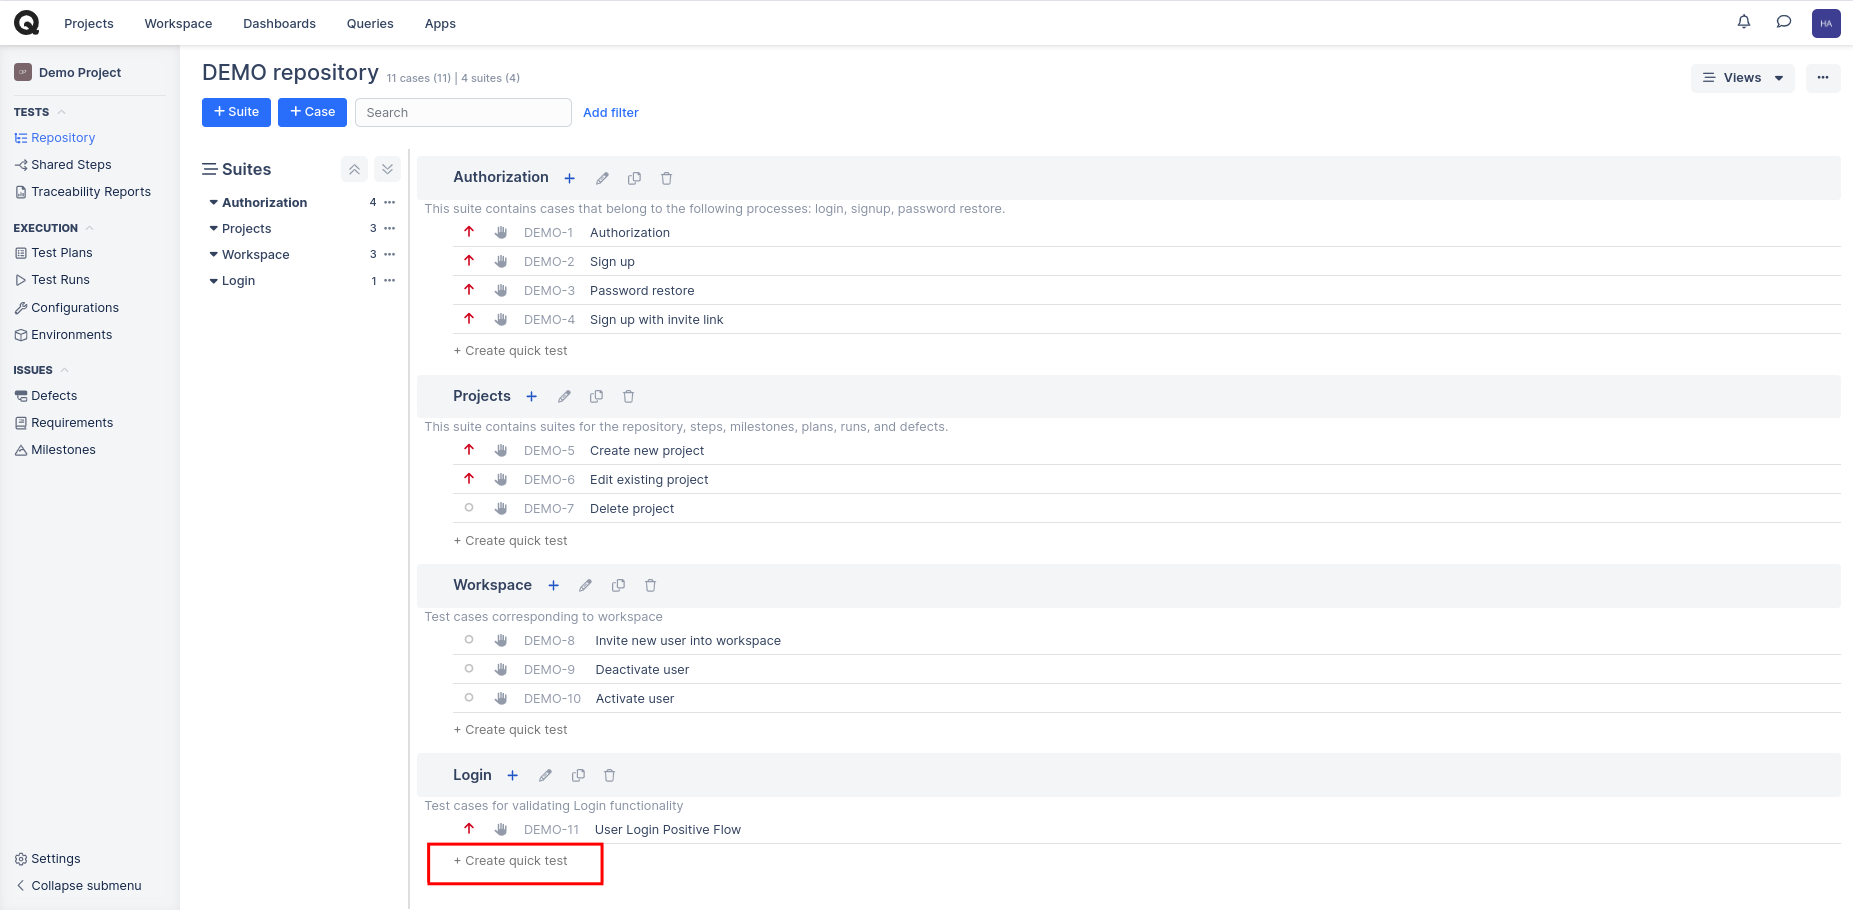Click the Search input field
Viewport: 1853px width, 910px height.
(x=462, y=113)
